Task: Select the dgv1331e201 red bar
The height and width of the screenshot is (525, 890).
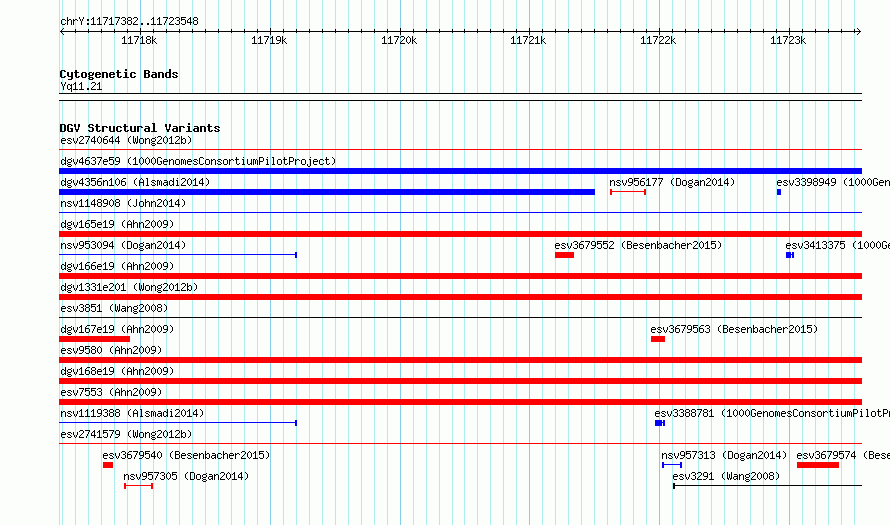Action: pos(460,297)
